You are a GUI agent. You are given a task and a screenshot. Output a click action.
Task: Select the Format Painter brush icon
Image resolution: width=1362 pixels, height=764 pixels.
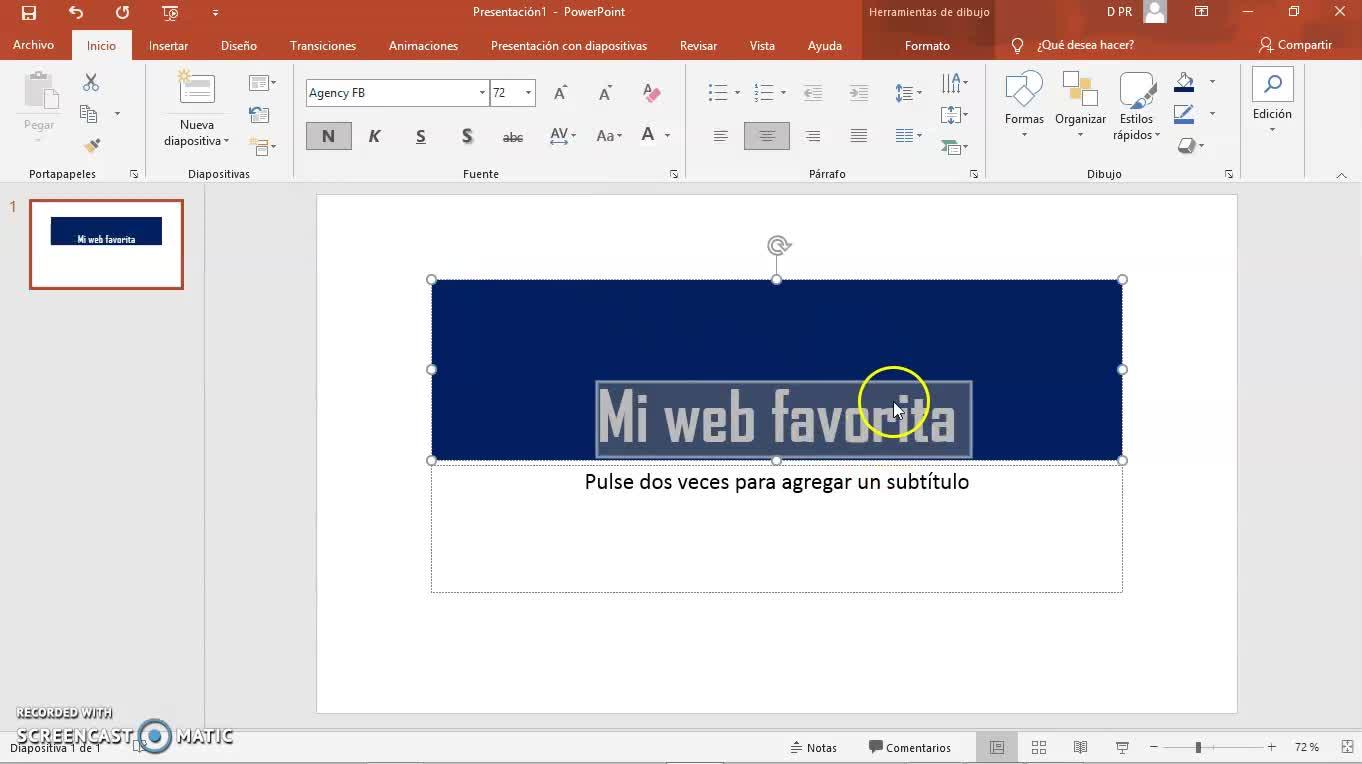pos(92,146)
